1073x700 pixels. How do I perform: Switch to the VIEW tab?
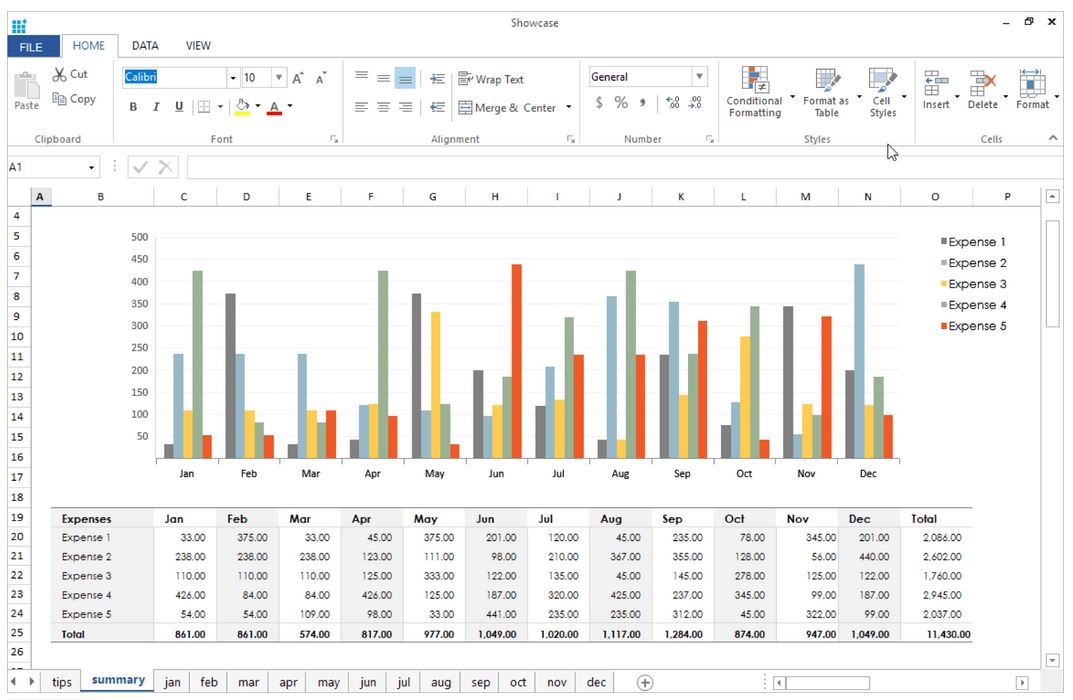(198, 46)
